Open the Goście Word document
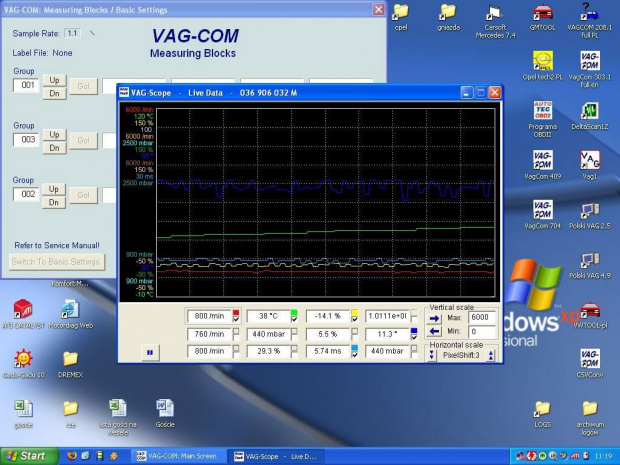The image size is (620, 465). pos(165,414)
